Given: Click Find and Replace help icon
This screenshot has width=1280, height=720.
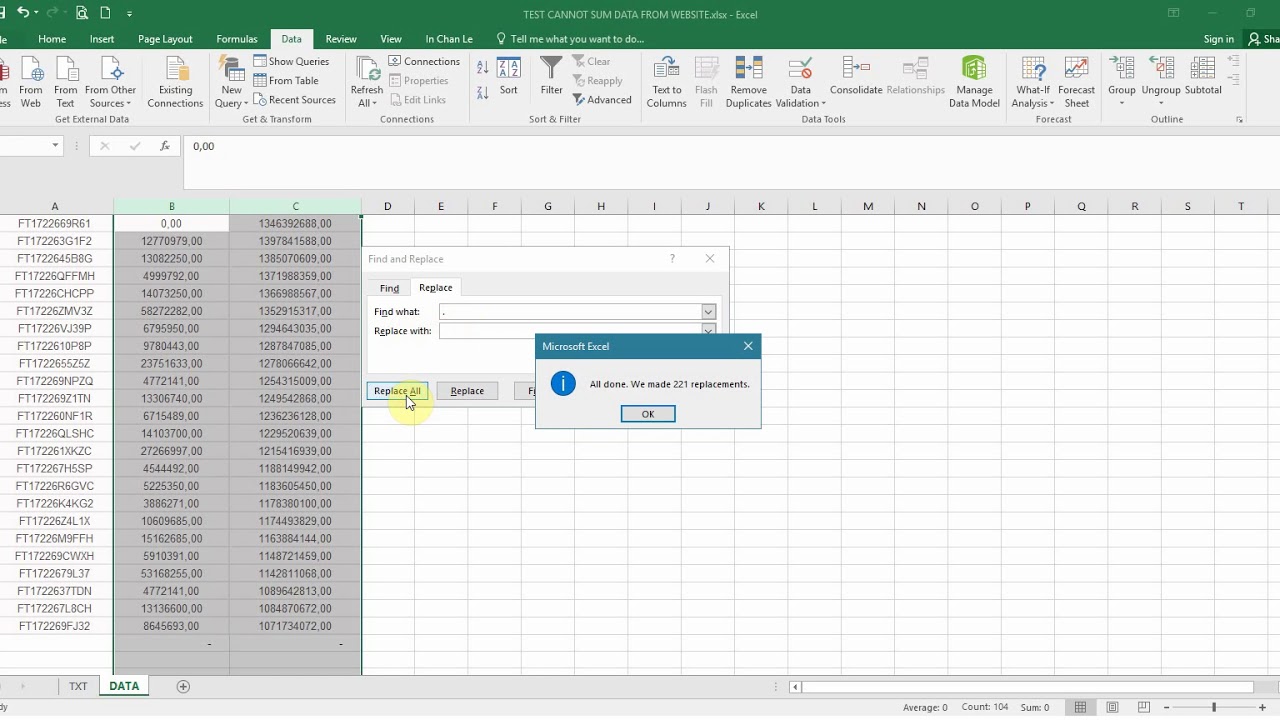Looking at the screenshot, I should (x=672, y=259).
